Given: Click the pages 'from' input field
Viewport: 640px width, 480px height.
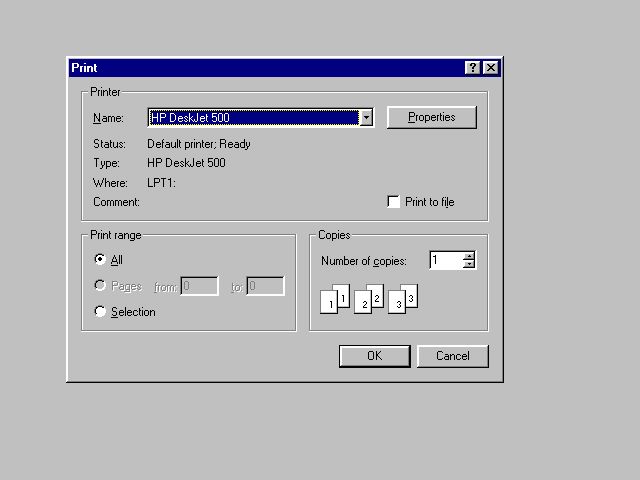Looking at the screenshot, I should [x=199, y=286].
